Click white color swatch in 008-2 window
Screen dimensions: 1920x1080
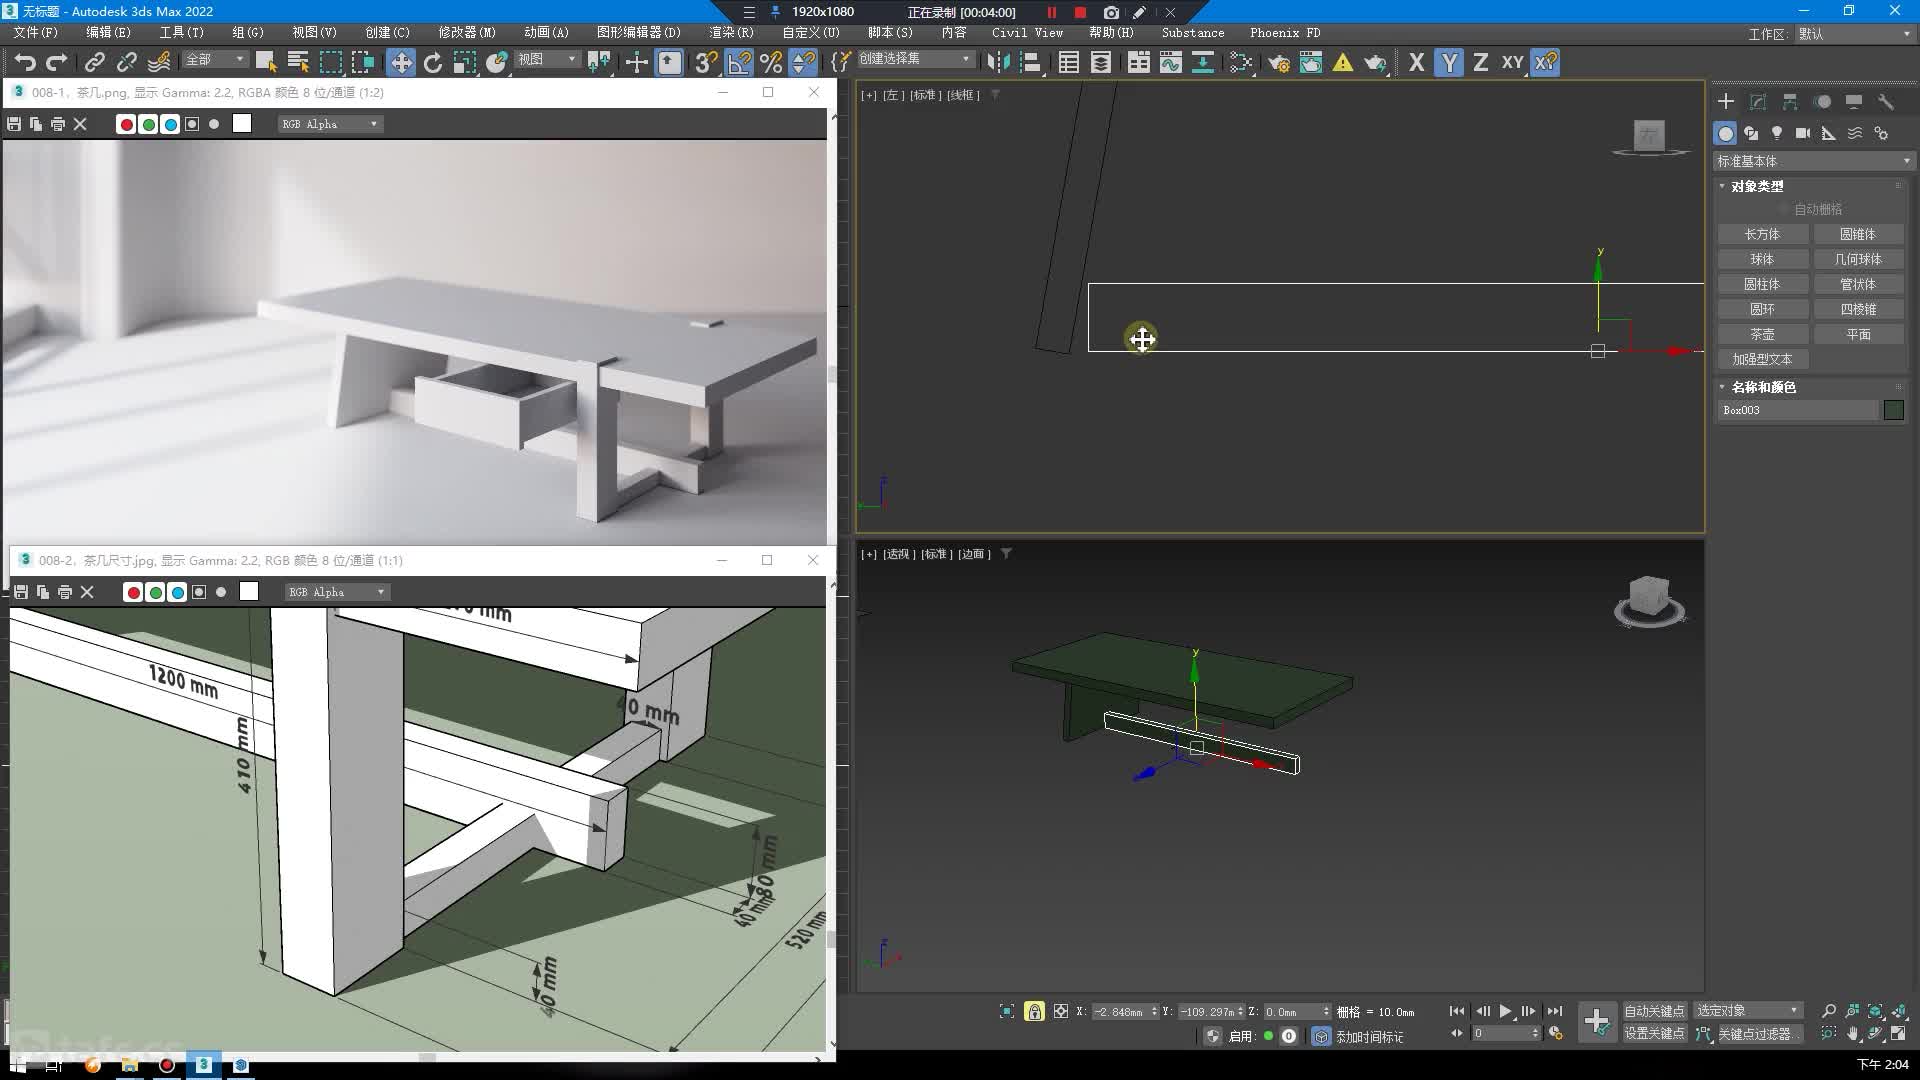[249, 591]
